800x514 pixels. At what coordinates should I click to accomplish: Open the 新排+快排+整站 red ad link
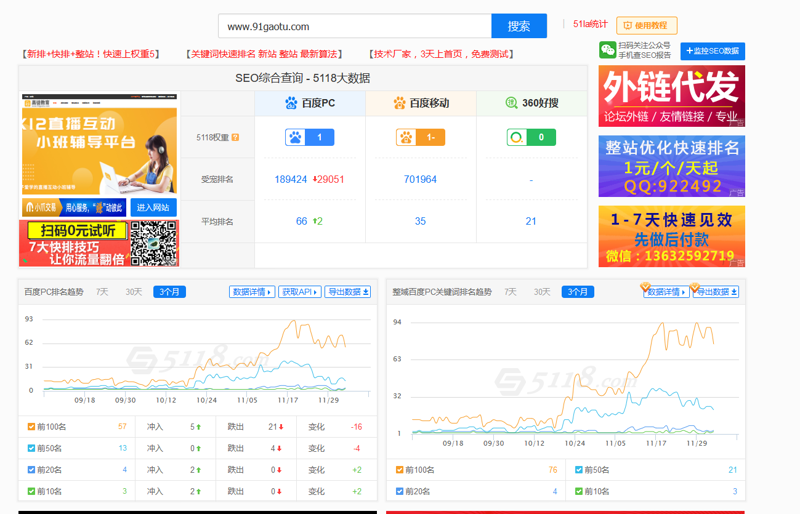tap(91, 54)
